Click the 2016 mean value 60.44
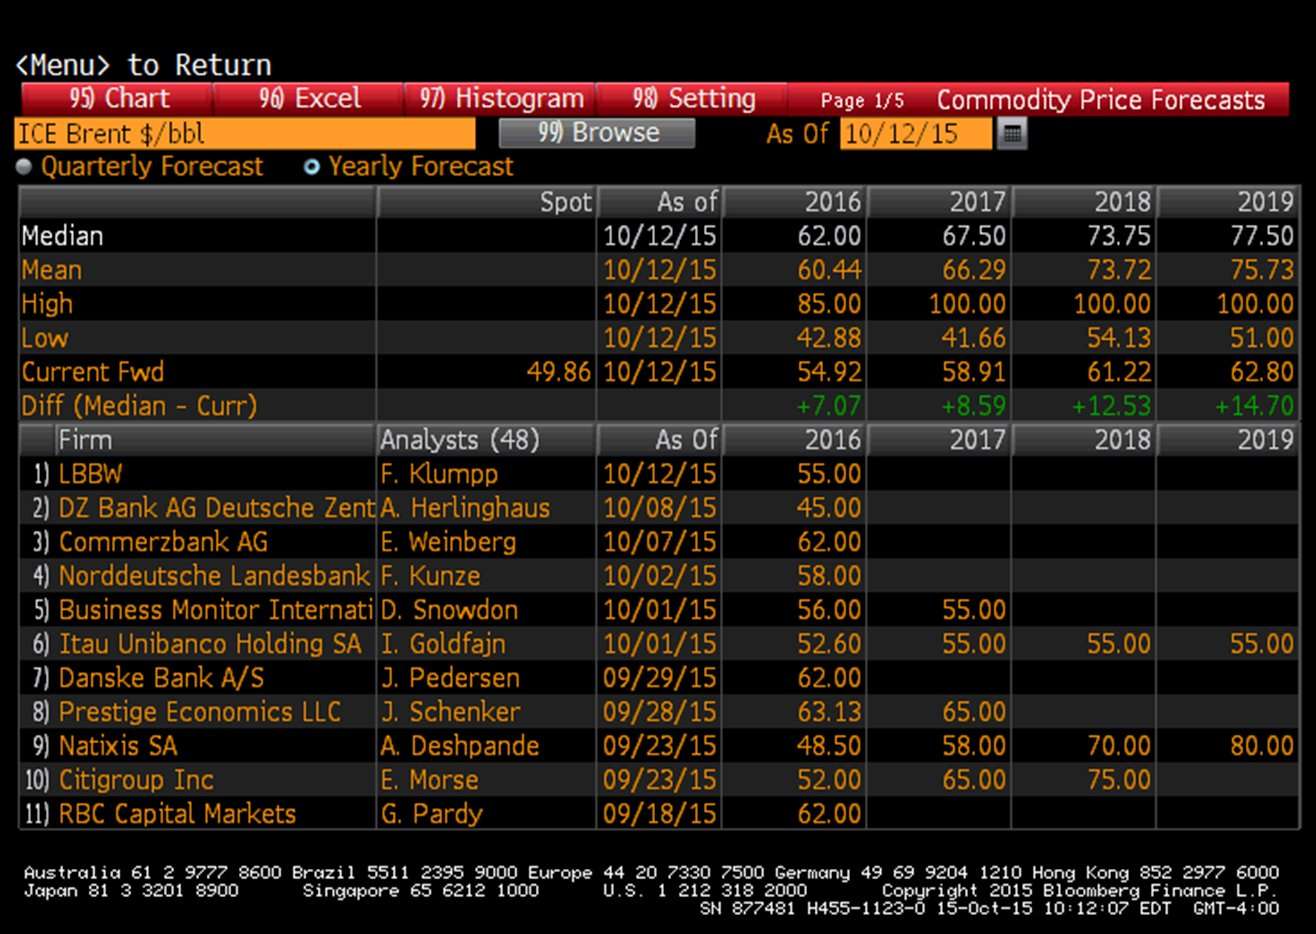This screenshot has height=934, width=1316. pos(829,270)
